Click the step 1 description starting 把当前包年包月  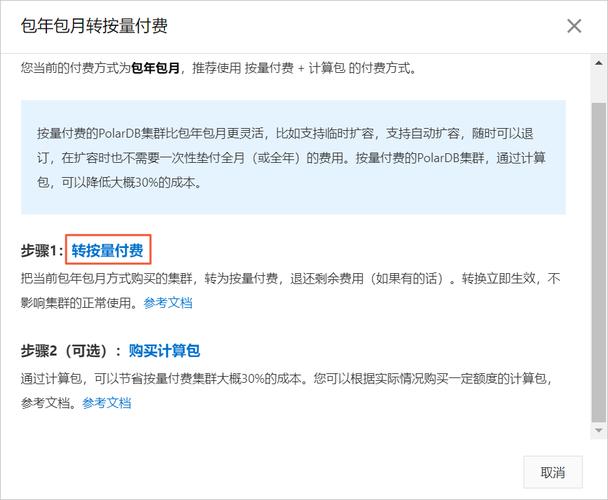pyautogui.click(x=290, y=291)
